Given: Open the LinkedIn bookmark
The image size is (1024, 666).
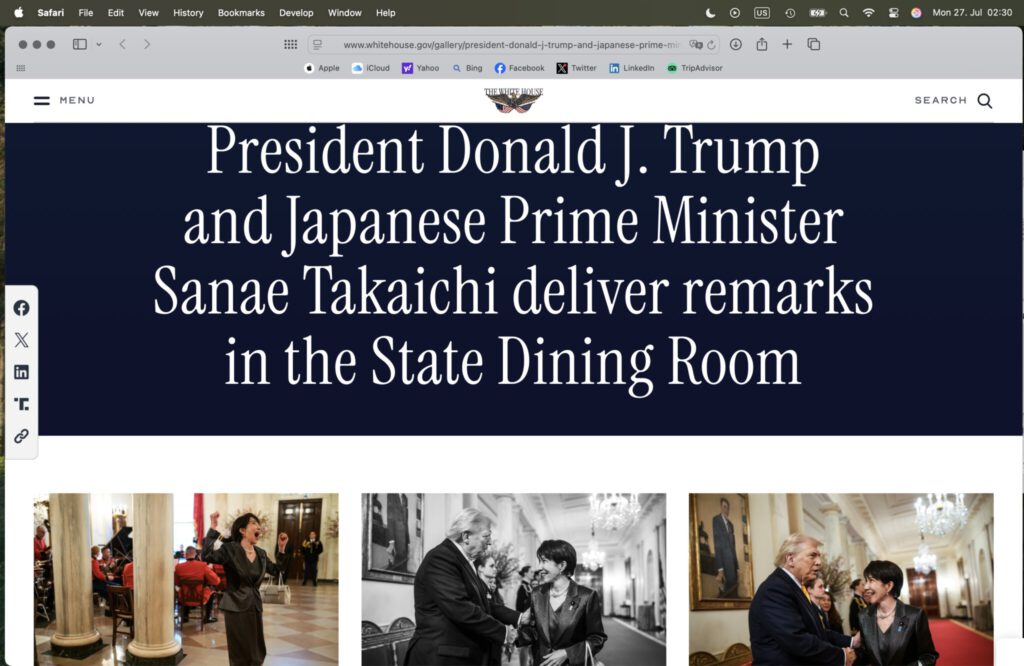Looking at the screenshot, I should point(632,68).
